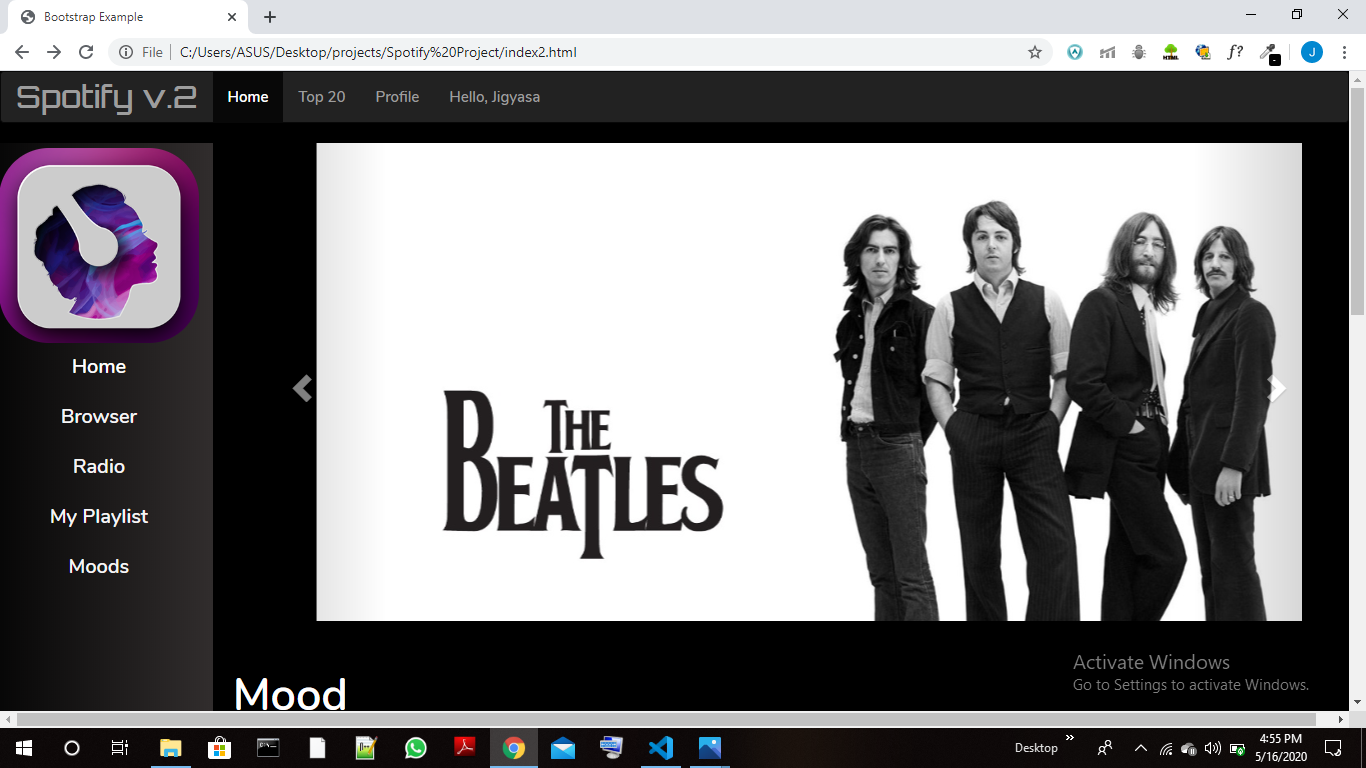Open the f? font finder extension
The width and height of the screenshot is (1366, 768).
click(1235, 52)
